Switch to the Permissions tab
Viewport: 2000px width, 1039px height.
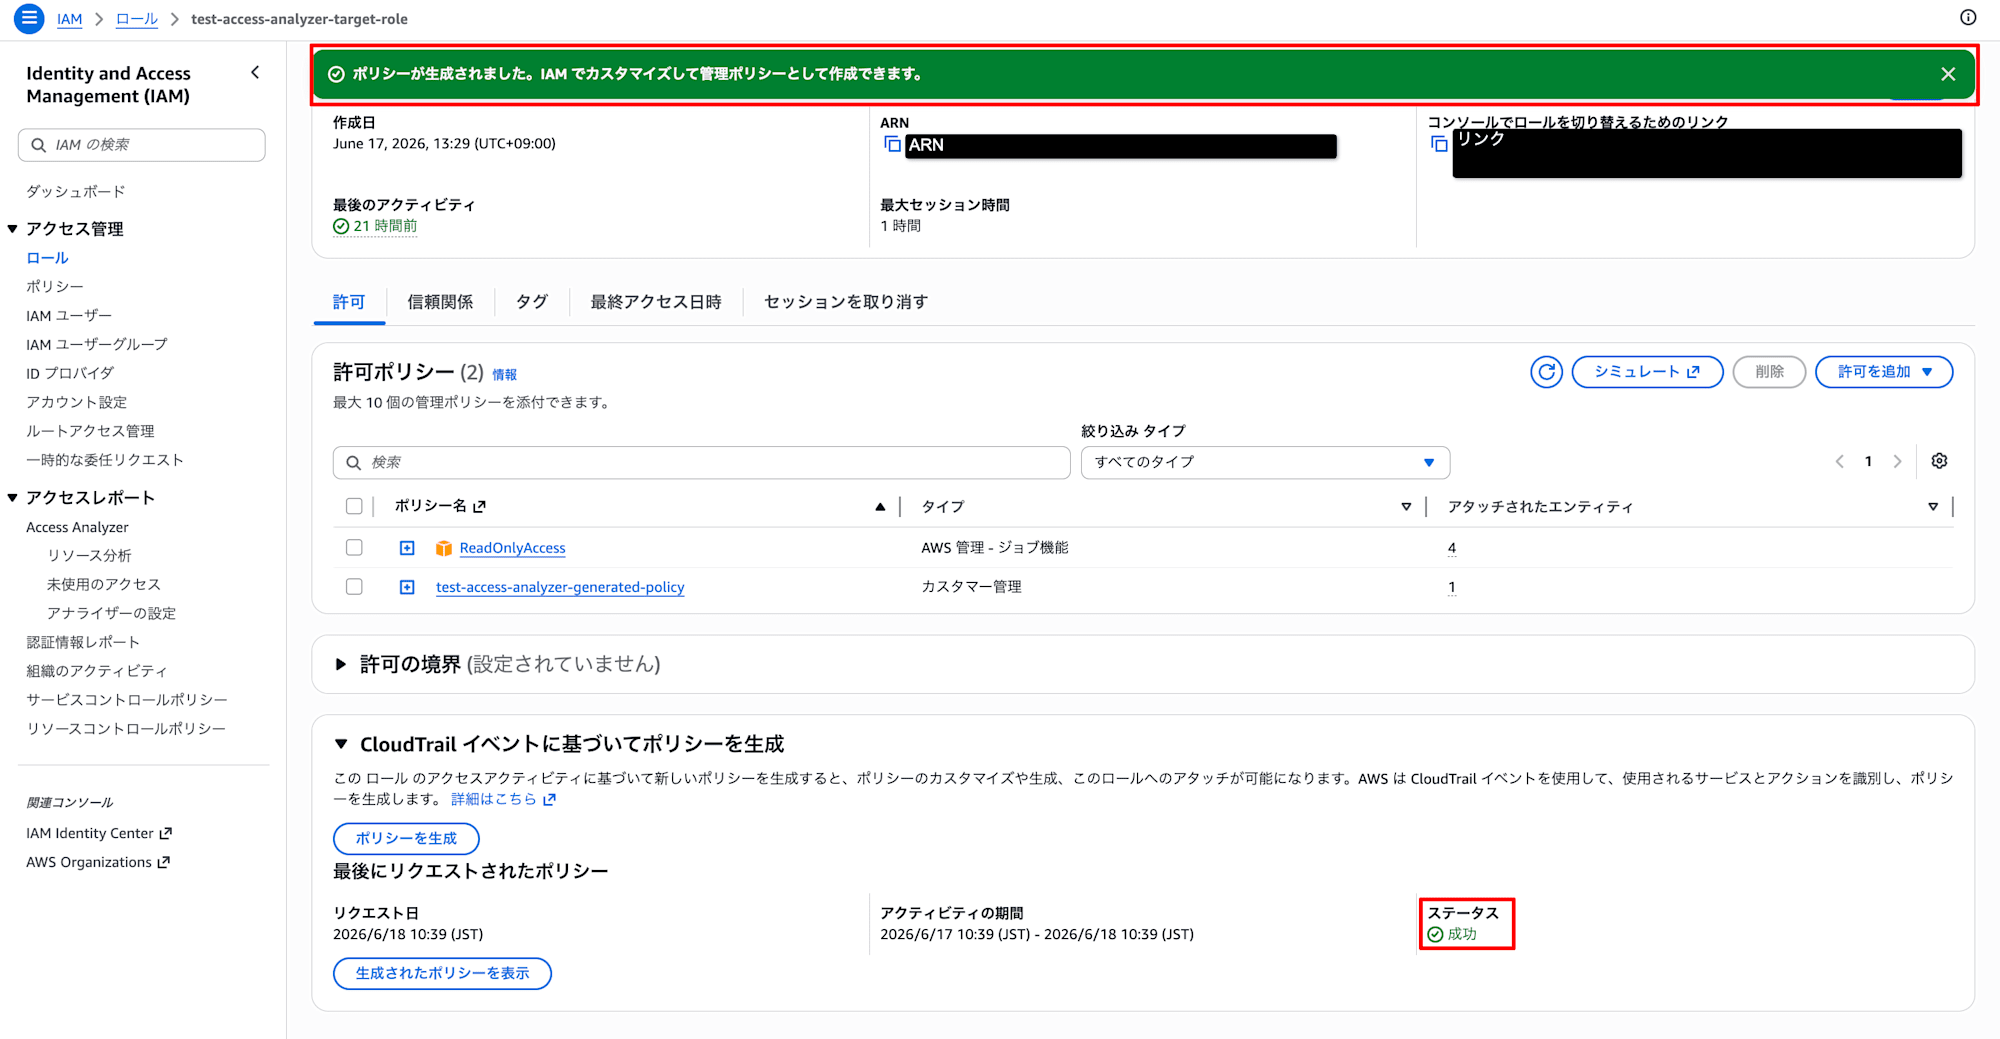[x=349, y=302]
